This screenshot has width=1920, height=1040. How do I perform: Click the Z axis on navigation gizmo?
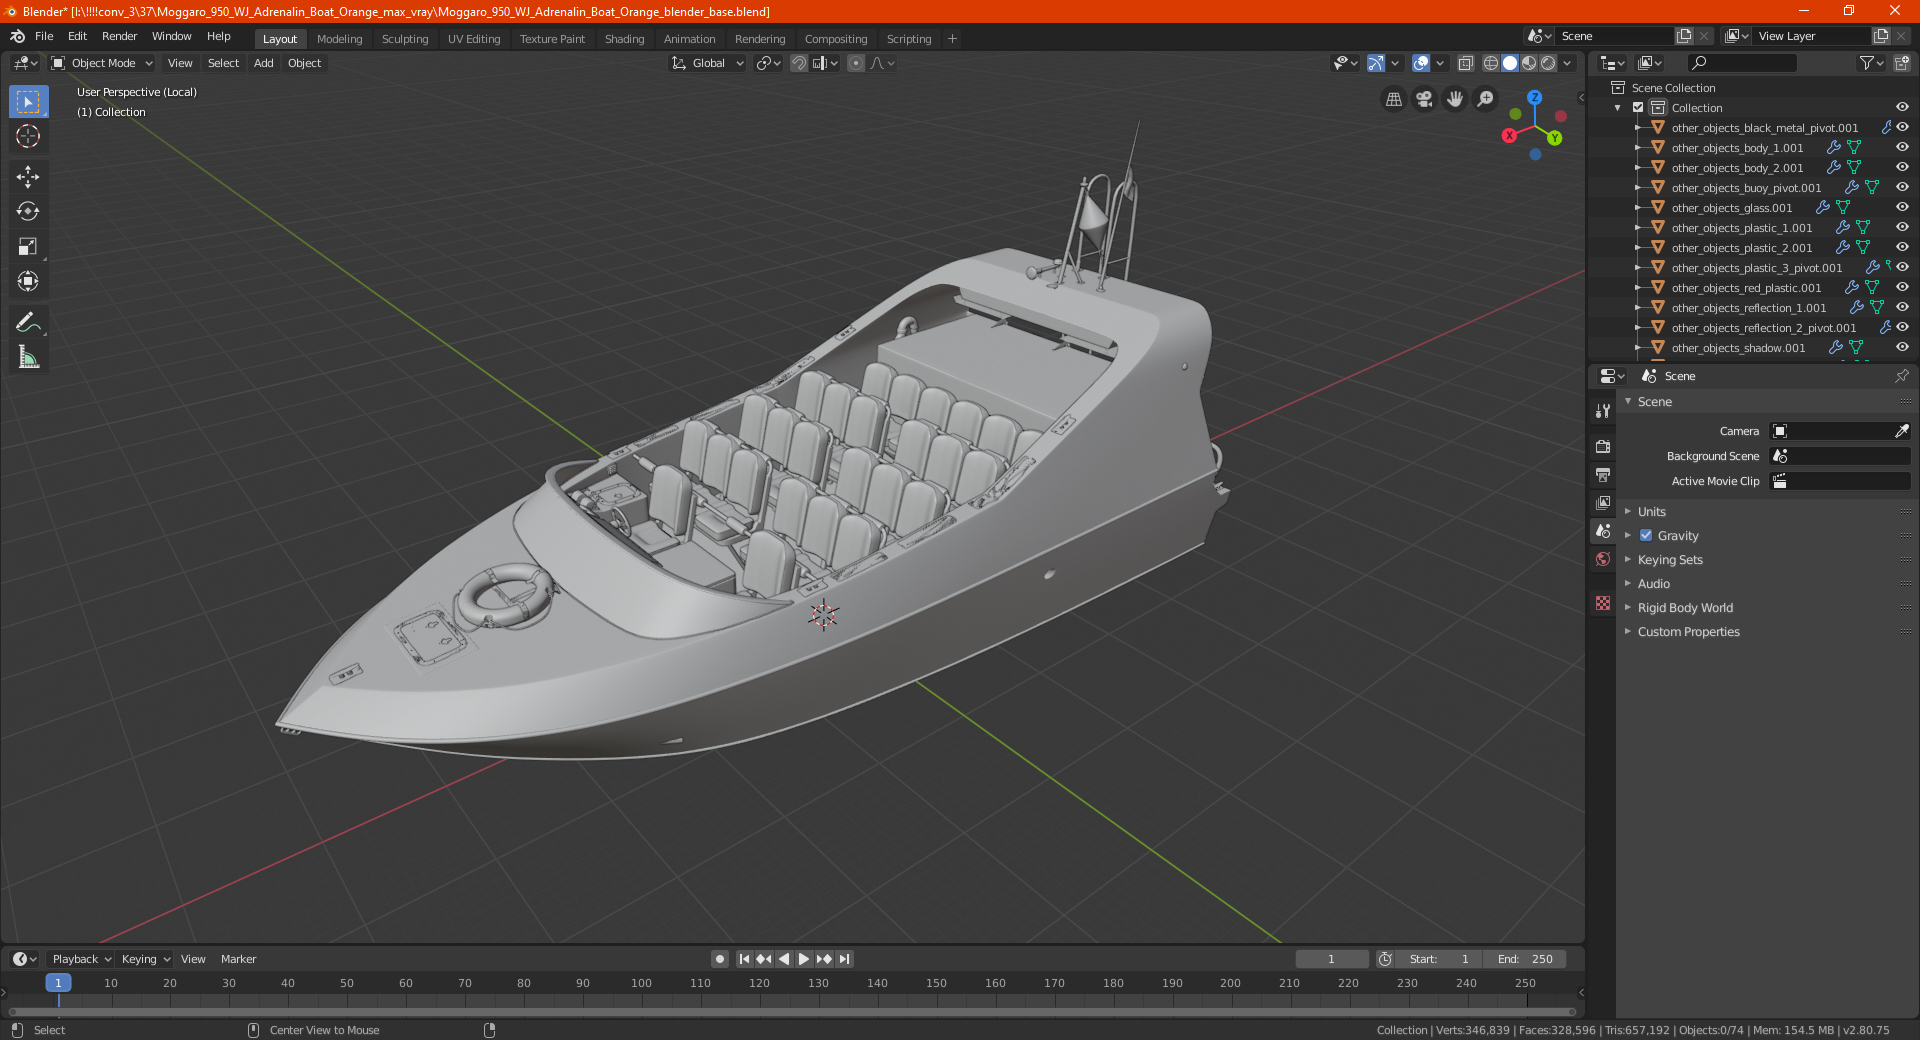(x=1534, y=98)
